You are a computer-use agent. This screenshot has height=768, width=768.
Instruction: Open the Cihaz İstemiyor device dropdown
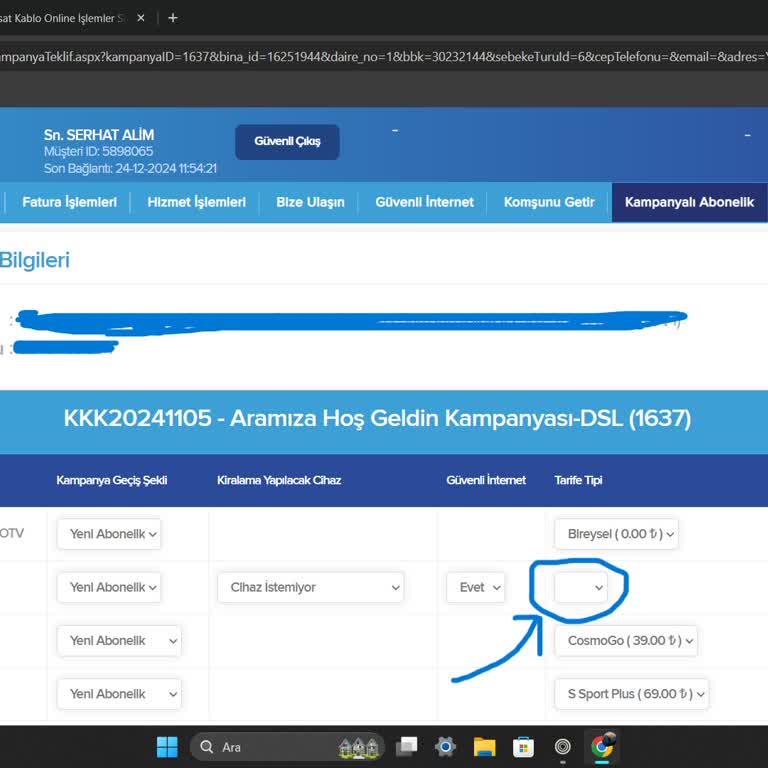(311, 587)
